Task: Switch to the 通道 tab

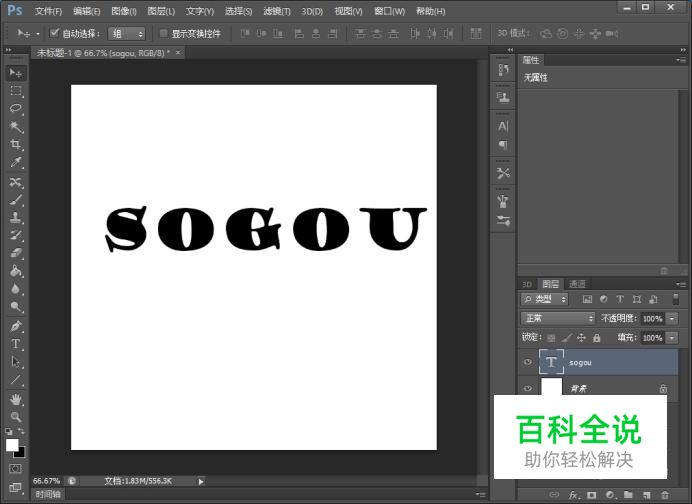Action: point(577,284)
